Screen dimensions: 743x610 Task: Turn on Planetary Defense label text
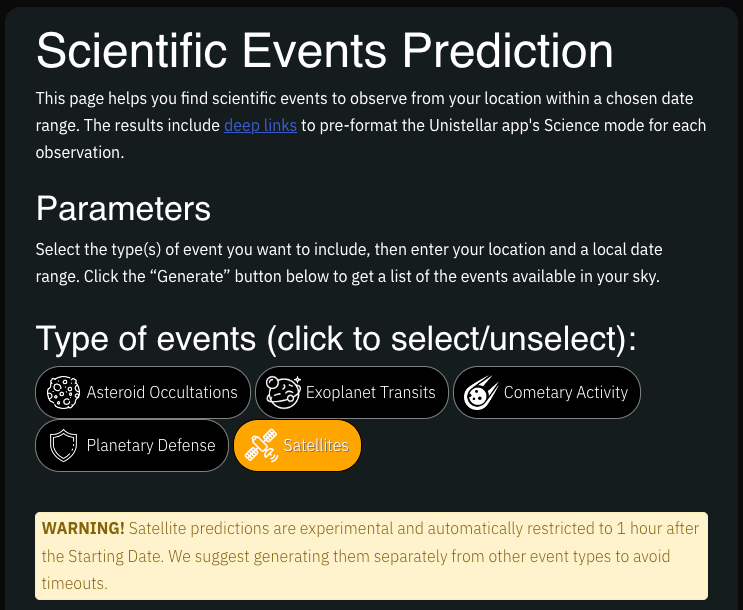pos(151,445)
